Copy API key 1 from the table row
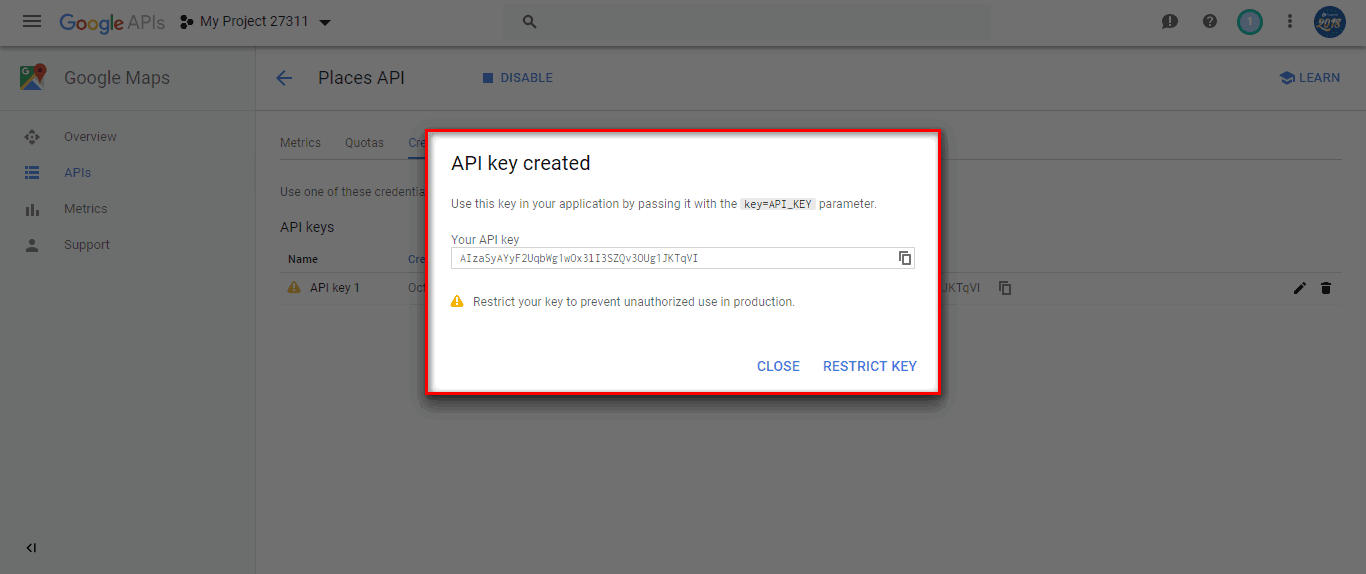1366x574 pixels. 1005,288
